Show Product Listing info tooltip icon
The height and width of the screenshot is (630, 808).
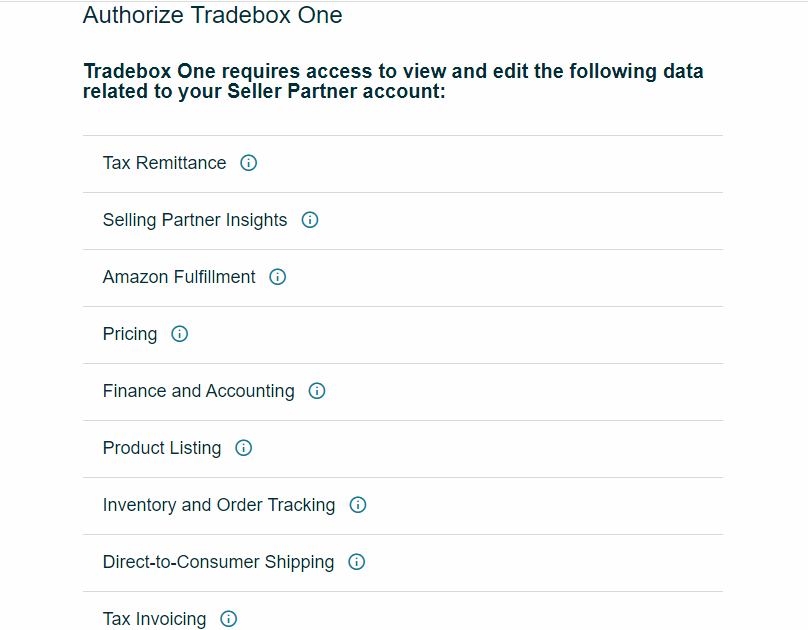244,448
